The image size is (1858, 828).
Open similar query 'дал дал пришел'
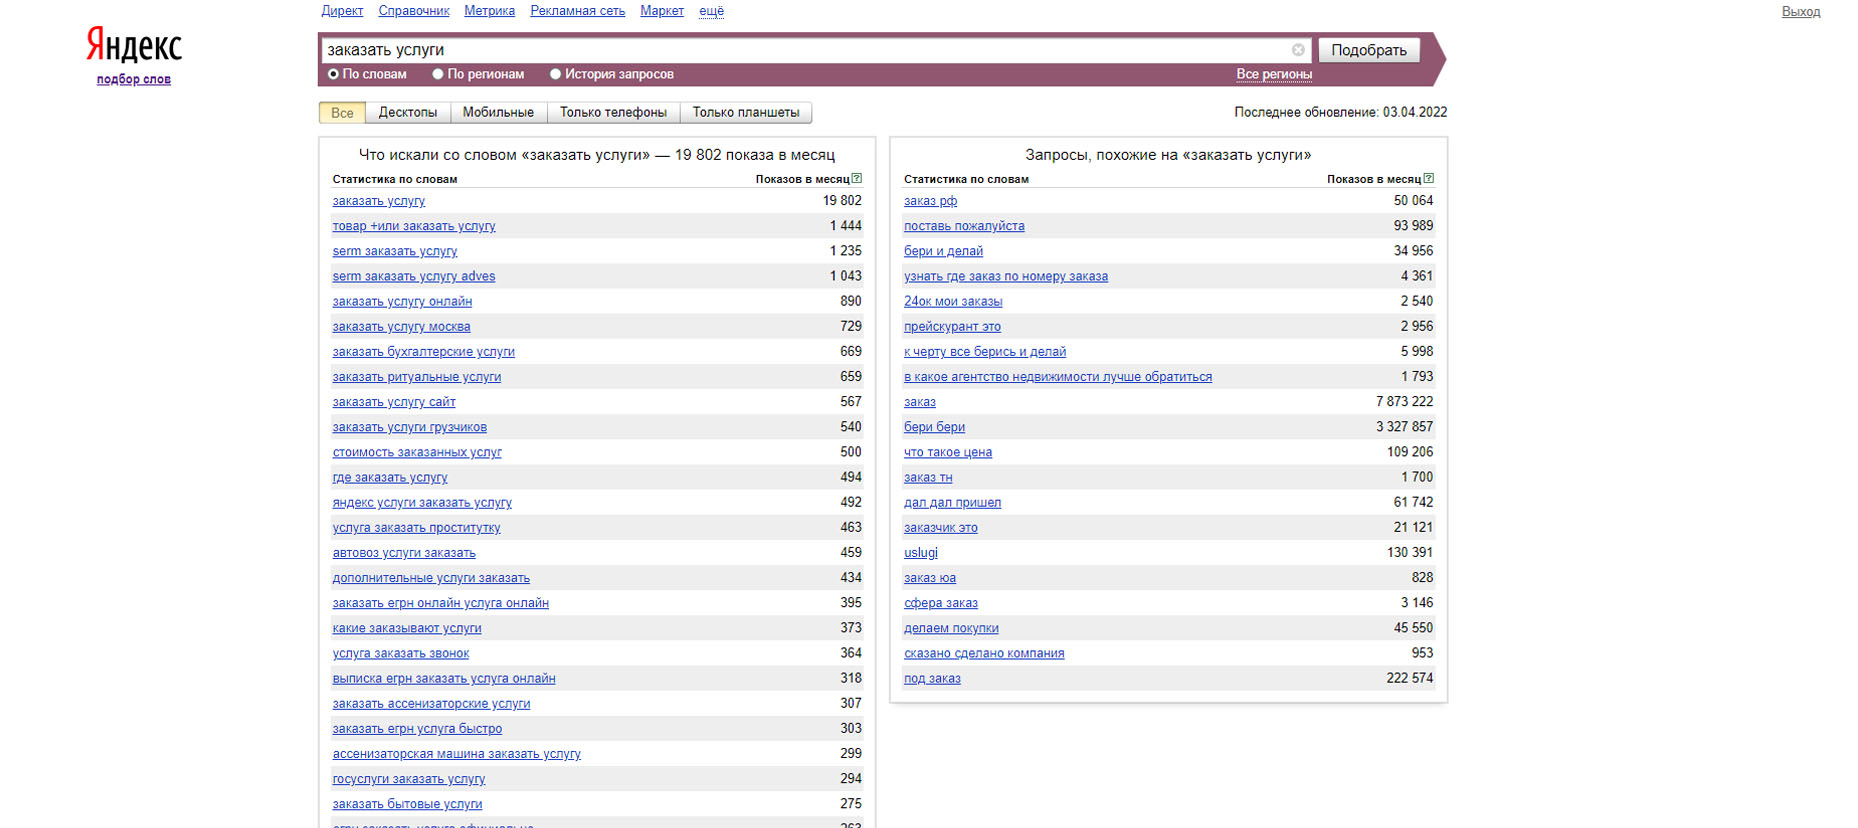pos(952,502)
